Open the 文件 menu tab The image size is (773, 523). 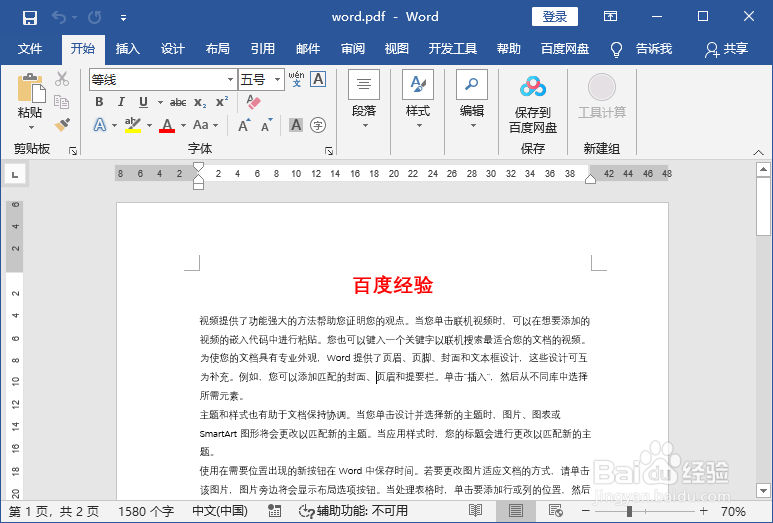30,49
